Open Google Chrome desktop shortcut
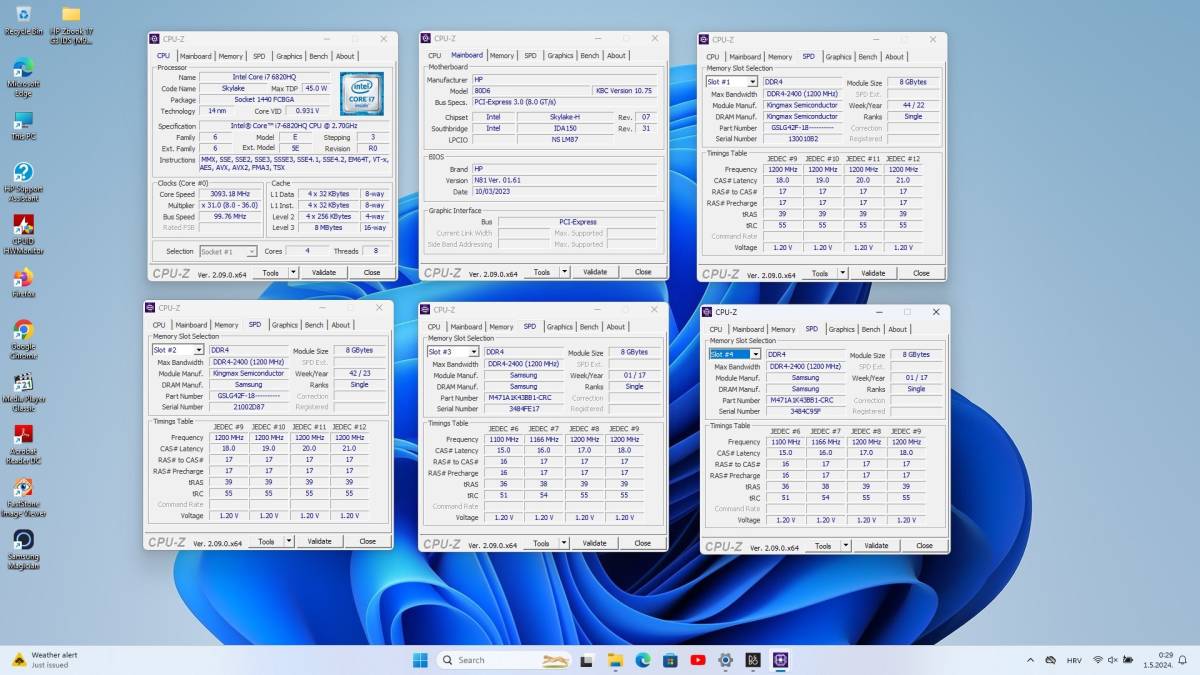Viewport: 1200px width, 675px height. pyautogui.click(x=23, y=340)
